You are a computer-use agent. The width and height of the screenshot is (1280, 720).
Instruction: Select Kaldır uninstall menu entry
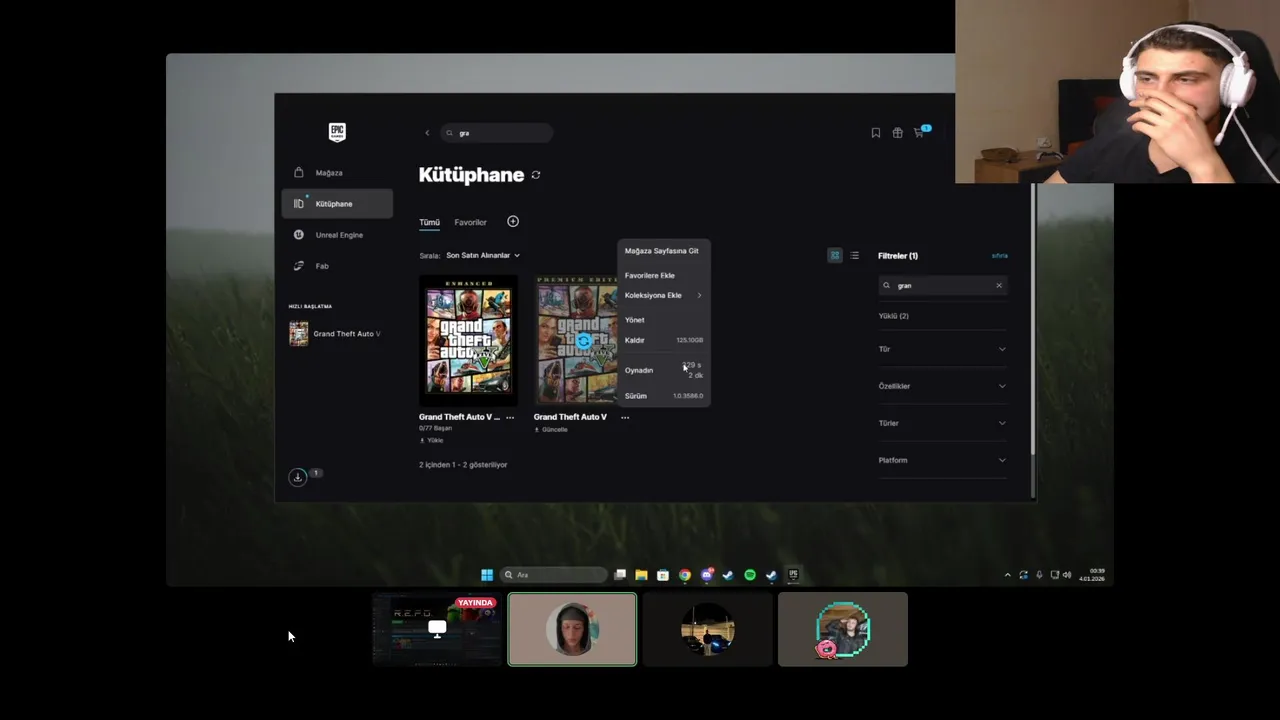click(662, 340)
